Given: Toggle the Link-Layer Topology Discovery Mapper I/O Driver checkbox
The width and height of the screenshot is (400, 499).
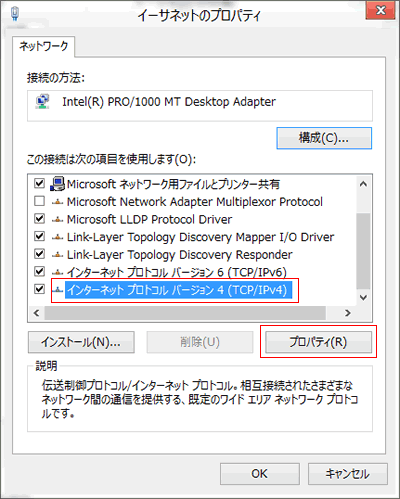Looking at the screenshot, I should [39, 236].
